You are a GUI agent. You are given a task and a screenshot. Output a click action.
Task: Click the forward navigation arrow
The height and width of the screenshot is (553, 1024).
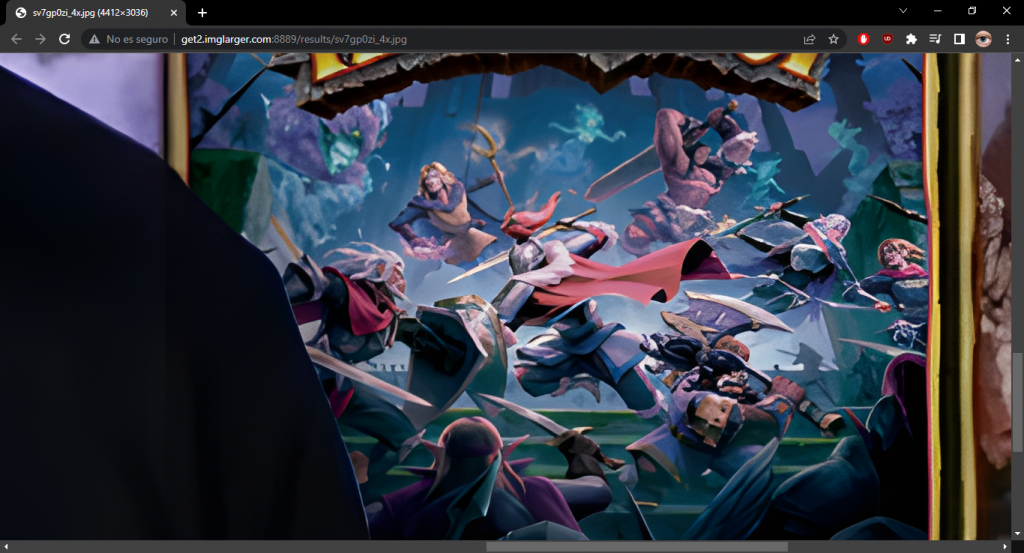[x=40, y=39]
